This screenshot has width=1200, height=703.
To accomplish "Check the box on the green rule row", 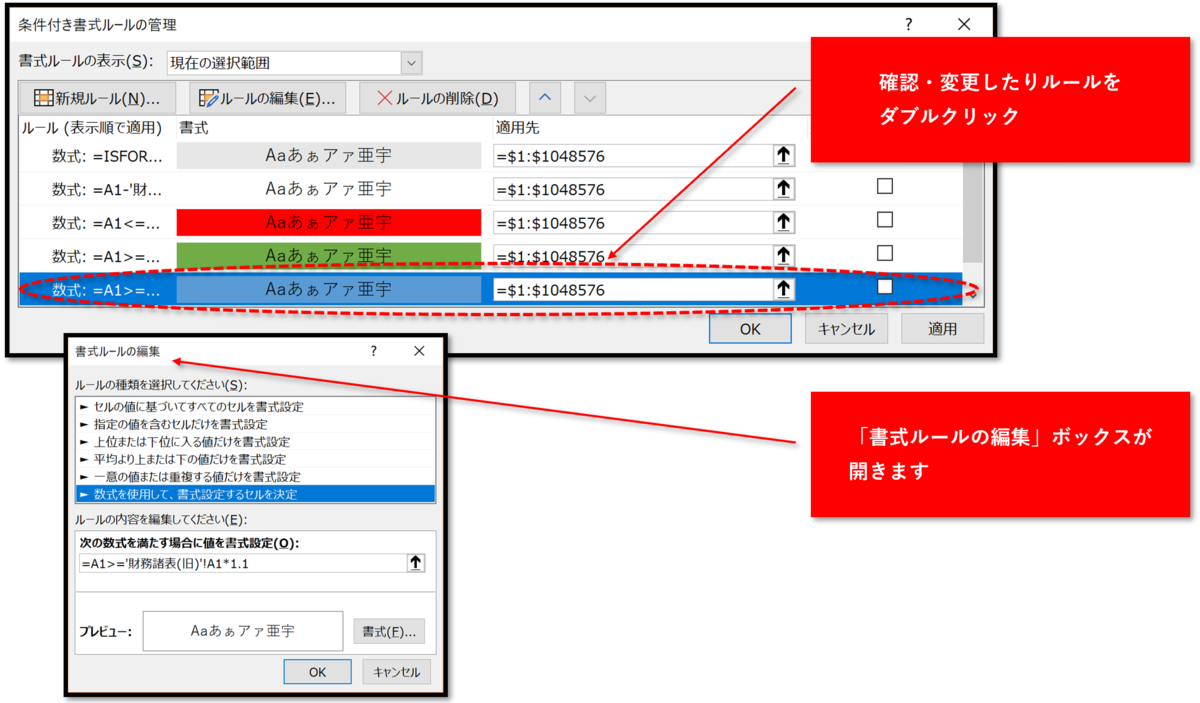I will pyautogui.click(x=883, y=255).
